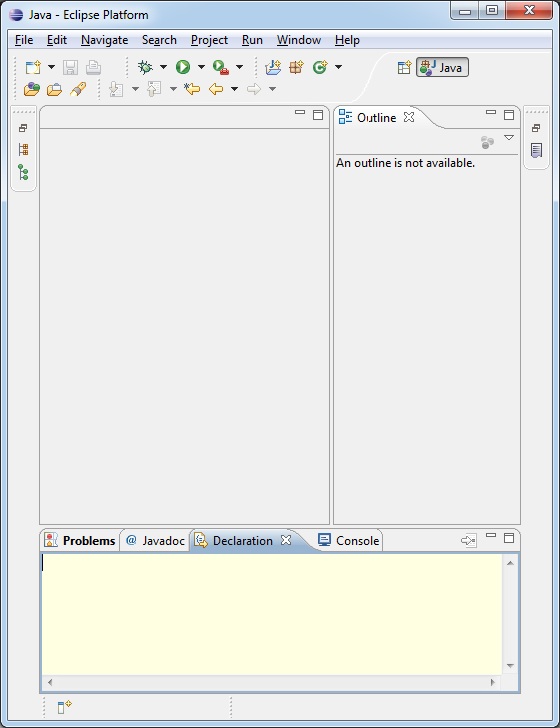
Task: Open the Back history dropdown arrow
Action: point(234,89)
